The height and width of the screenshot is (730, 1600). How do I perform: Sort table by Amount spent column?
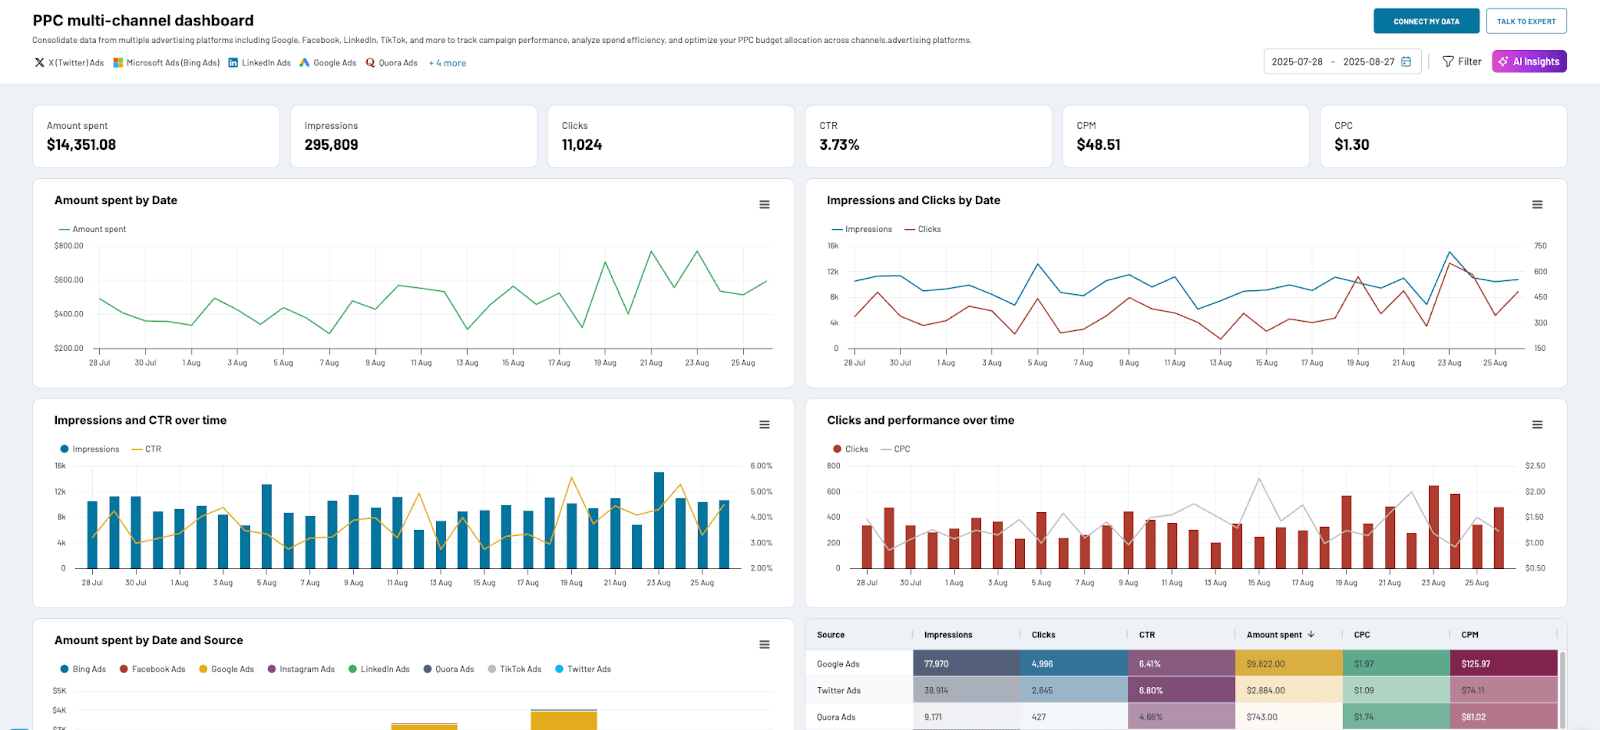click(1280, 635)
